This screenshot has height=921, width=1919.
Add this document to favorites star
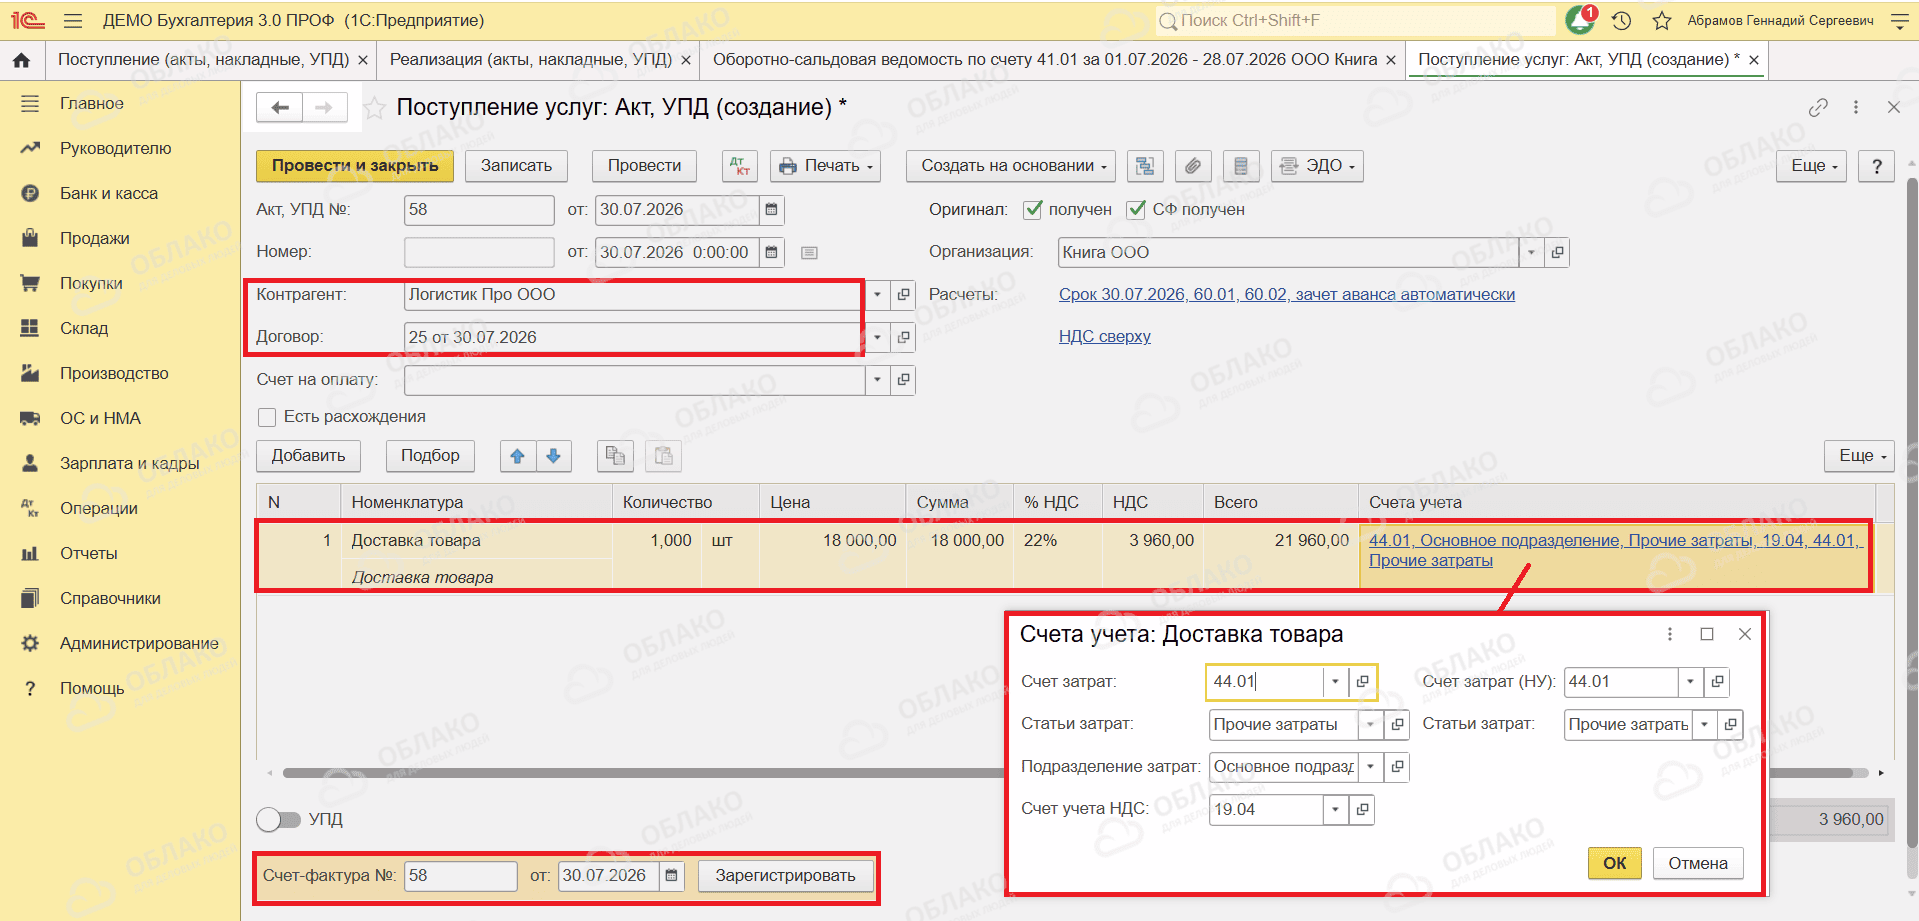coord(374,108)
